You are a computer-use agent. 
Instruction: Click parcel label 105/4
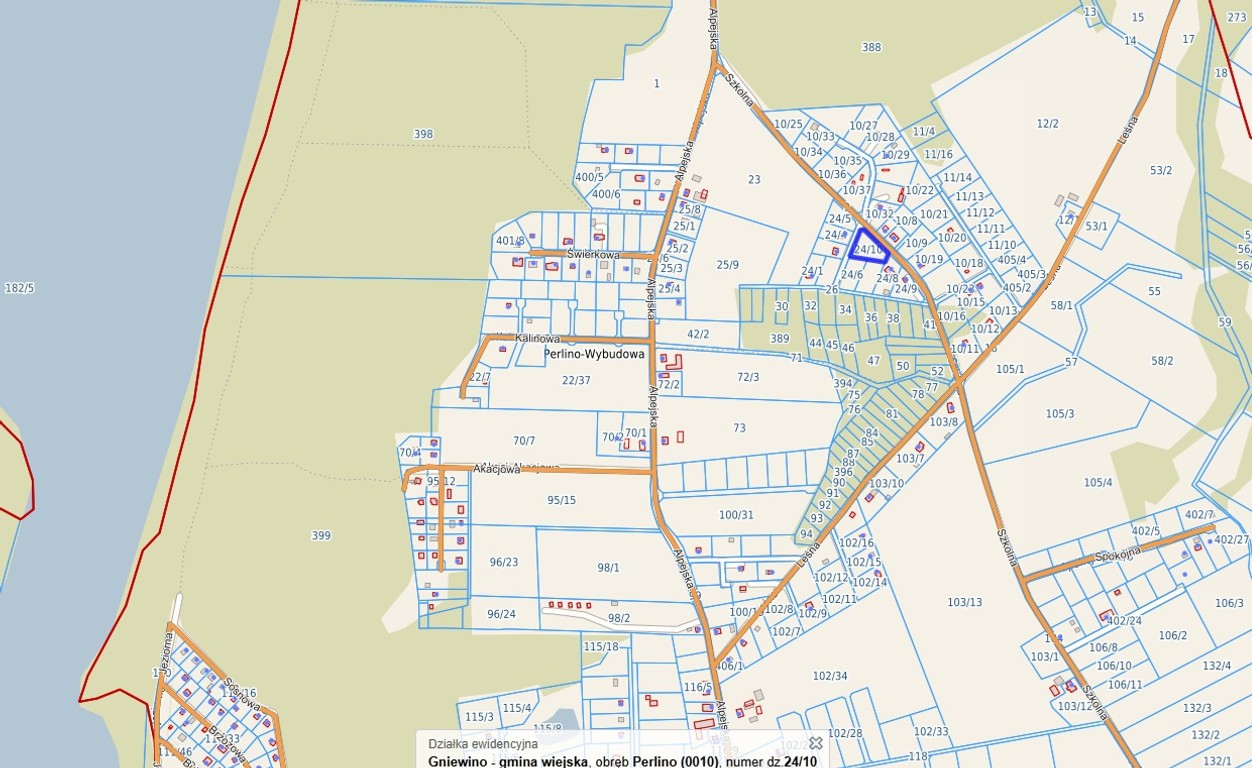click(x=1098, y=483)
